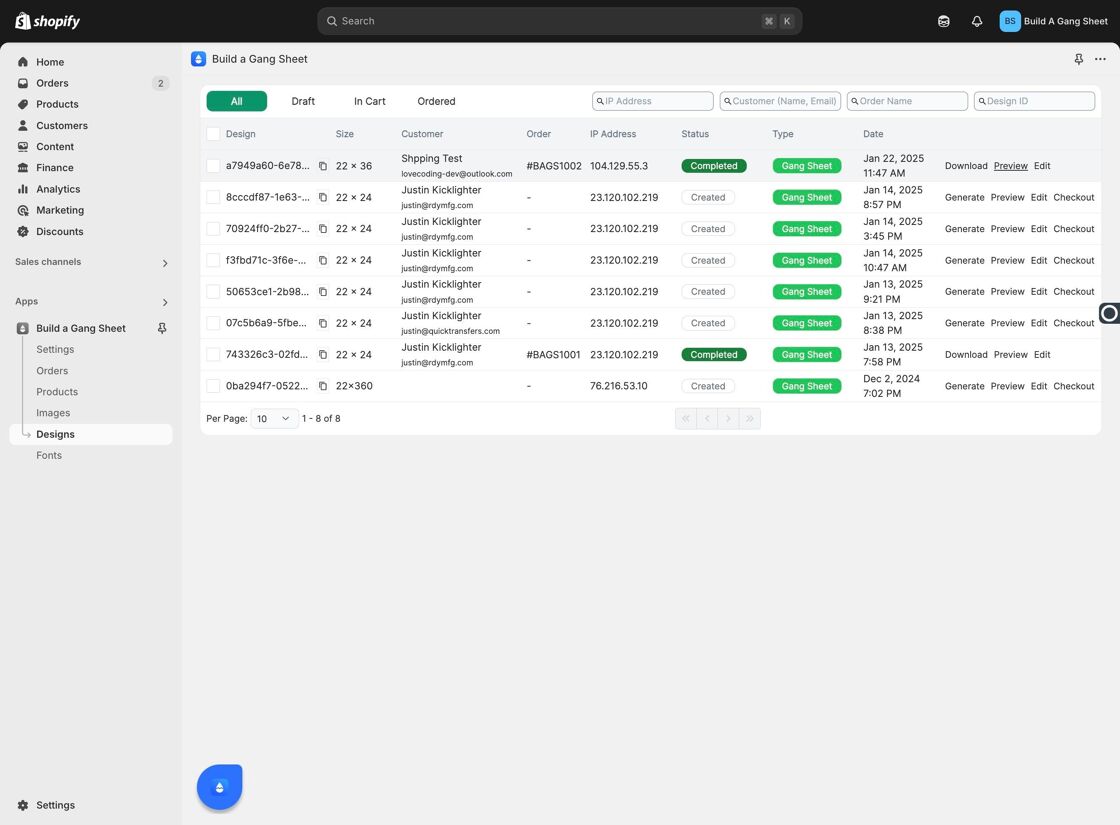Click the Analytics bar chart icon

(23, 189)
